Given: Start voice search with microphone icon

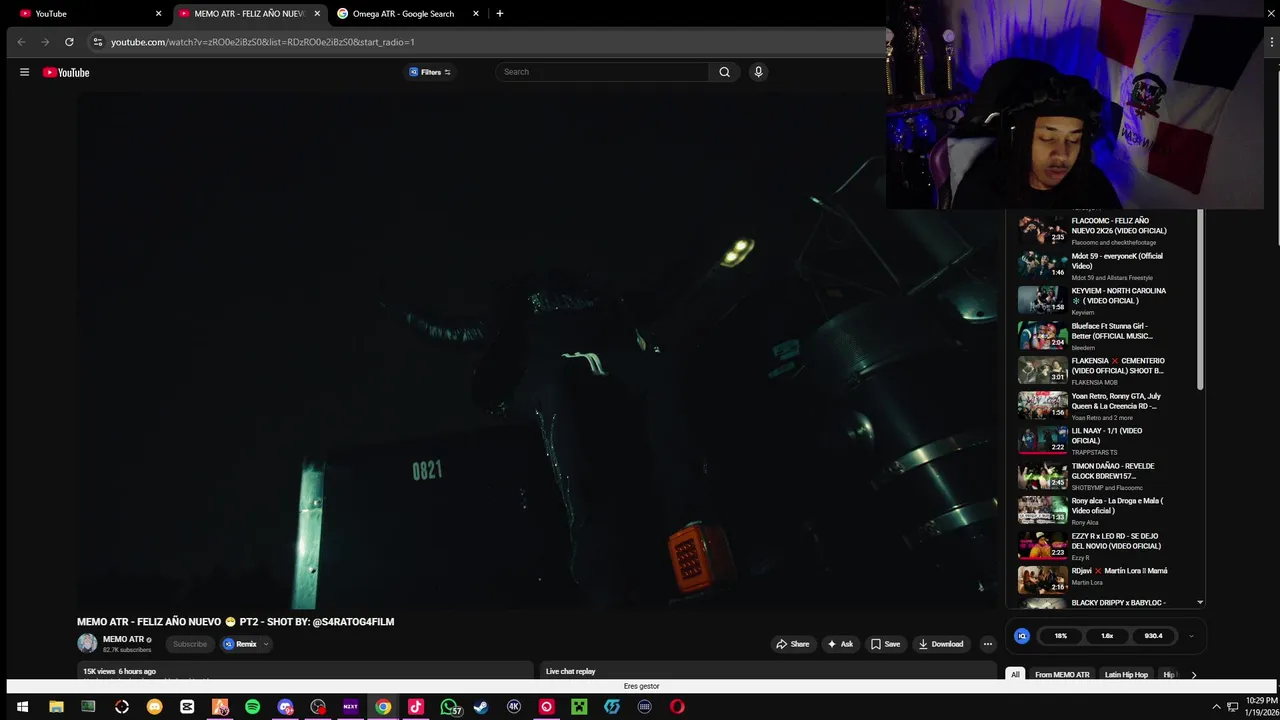Looking at the screenshot, I should 758,72.
